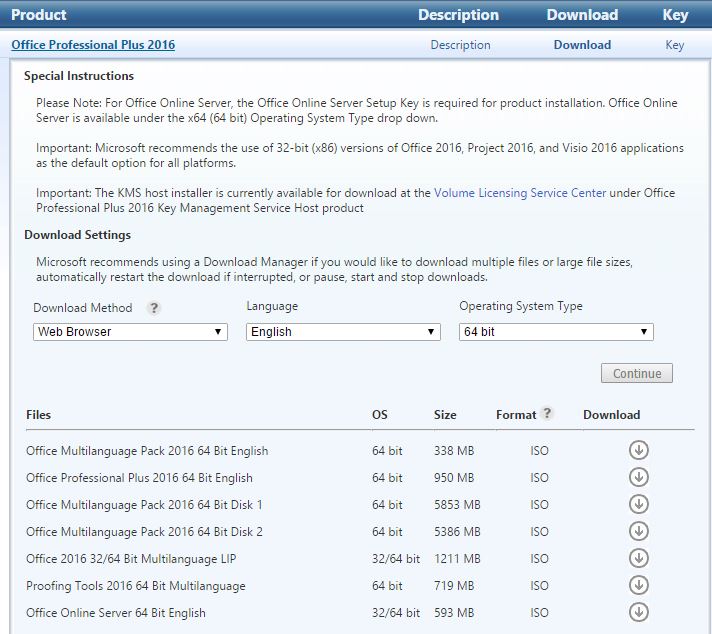The image size is (712, 634).
Task: Click the Format column header
Action: click(516, 415)
